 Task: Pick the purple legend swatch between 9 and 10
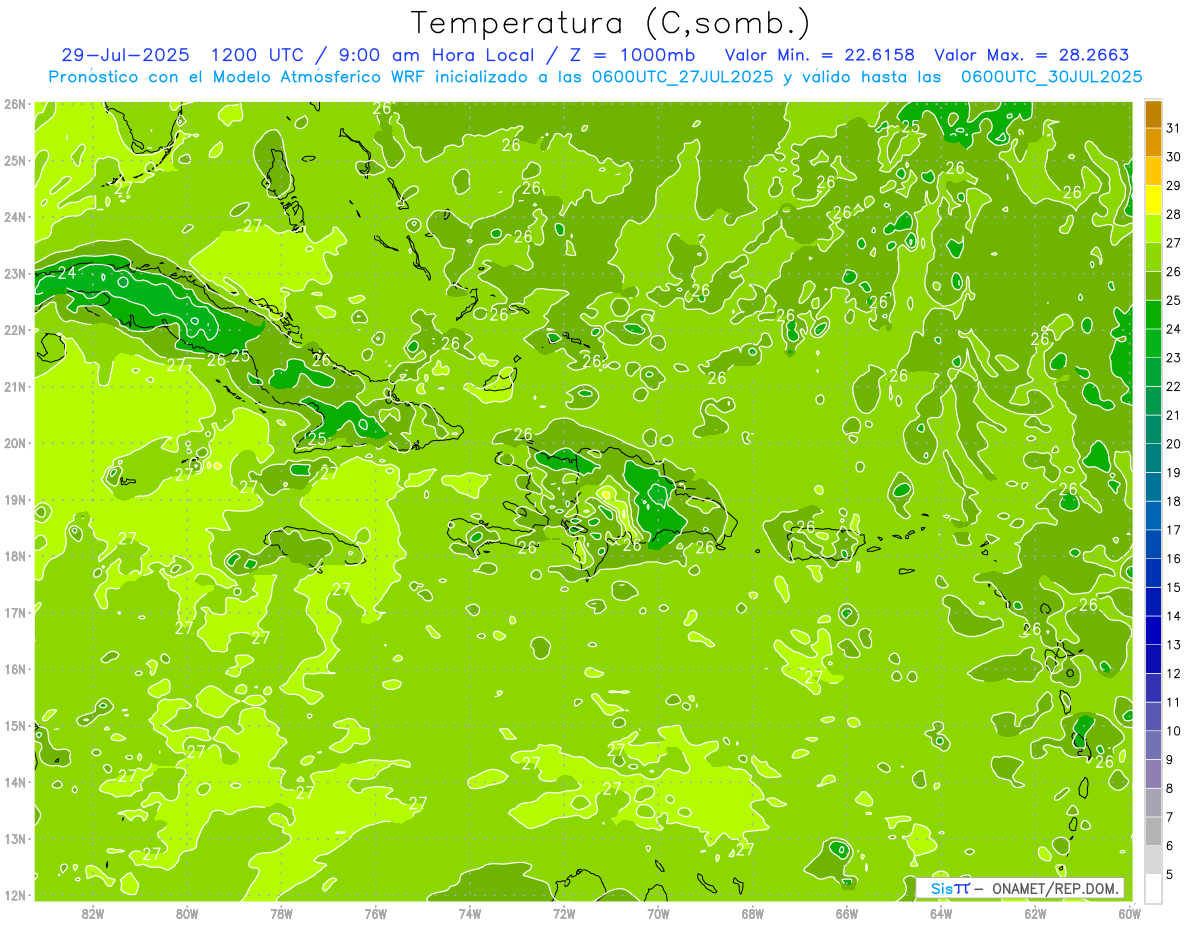[1153, 745]
